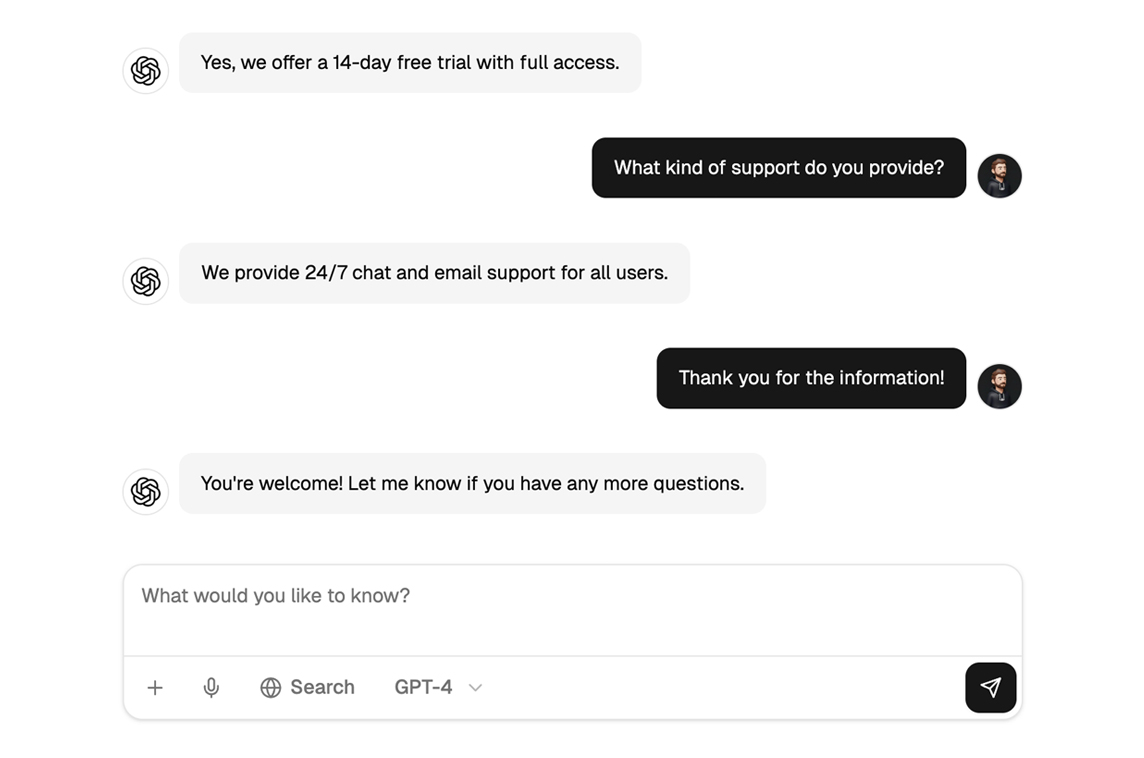Open the GPT-4 model dropdown
Image resolution: width=1144 pixels, height=758 pixels.
pos(438,687)
